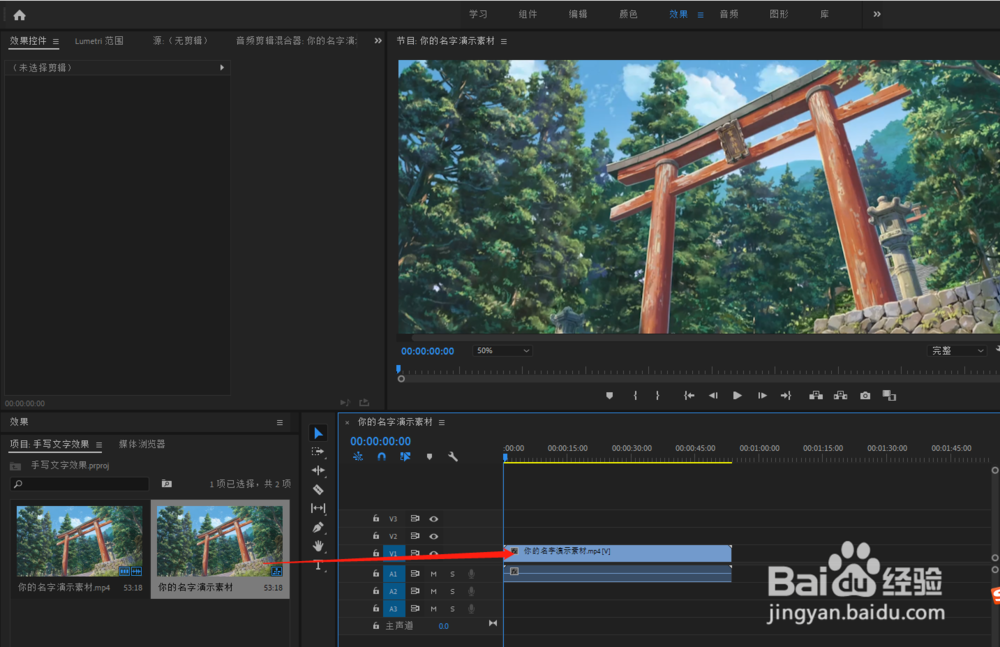
Task: Add marker in timeline panel
Action: tap(429, 457)
